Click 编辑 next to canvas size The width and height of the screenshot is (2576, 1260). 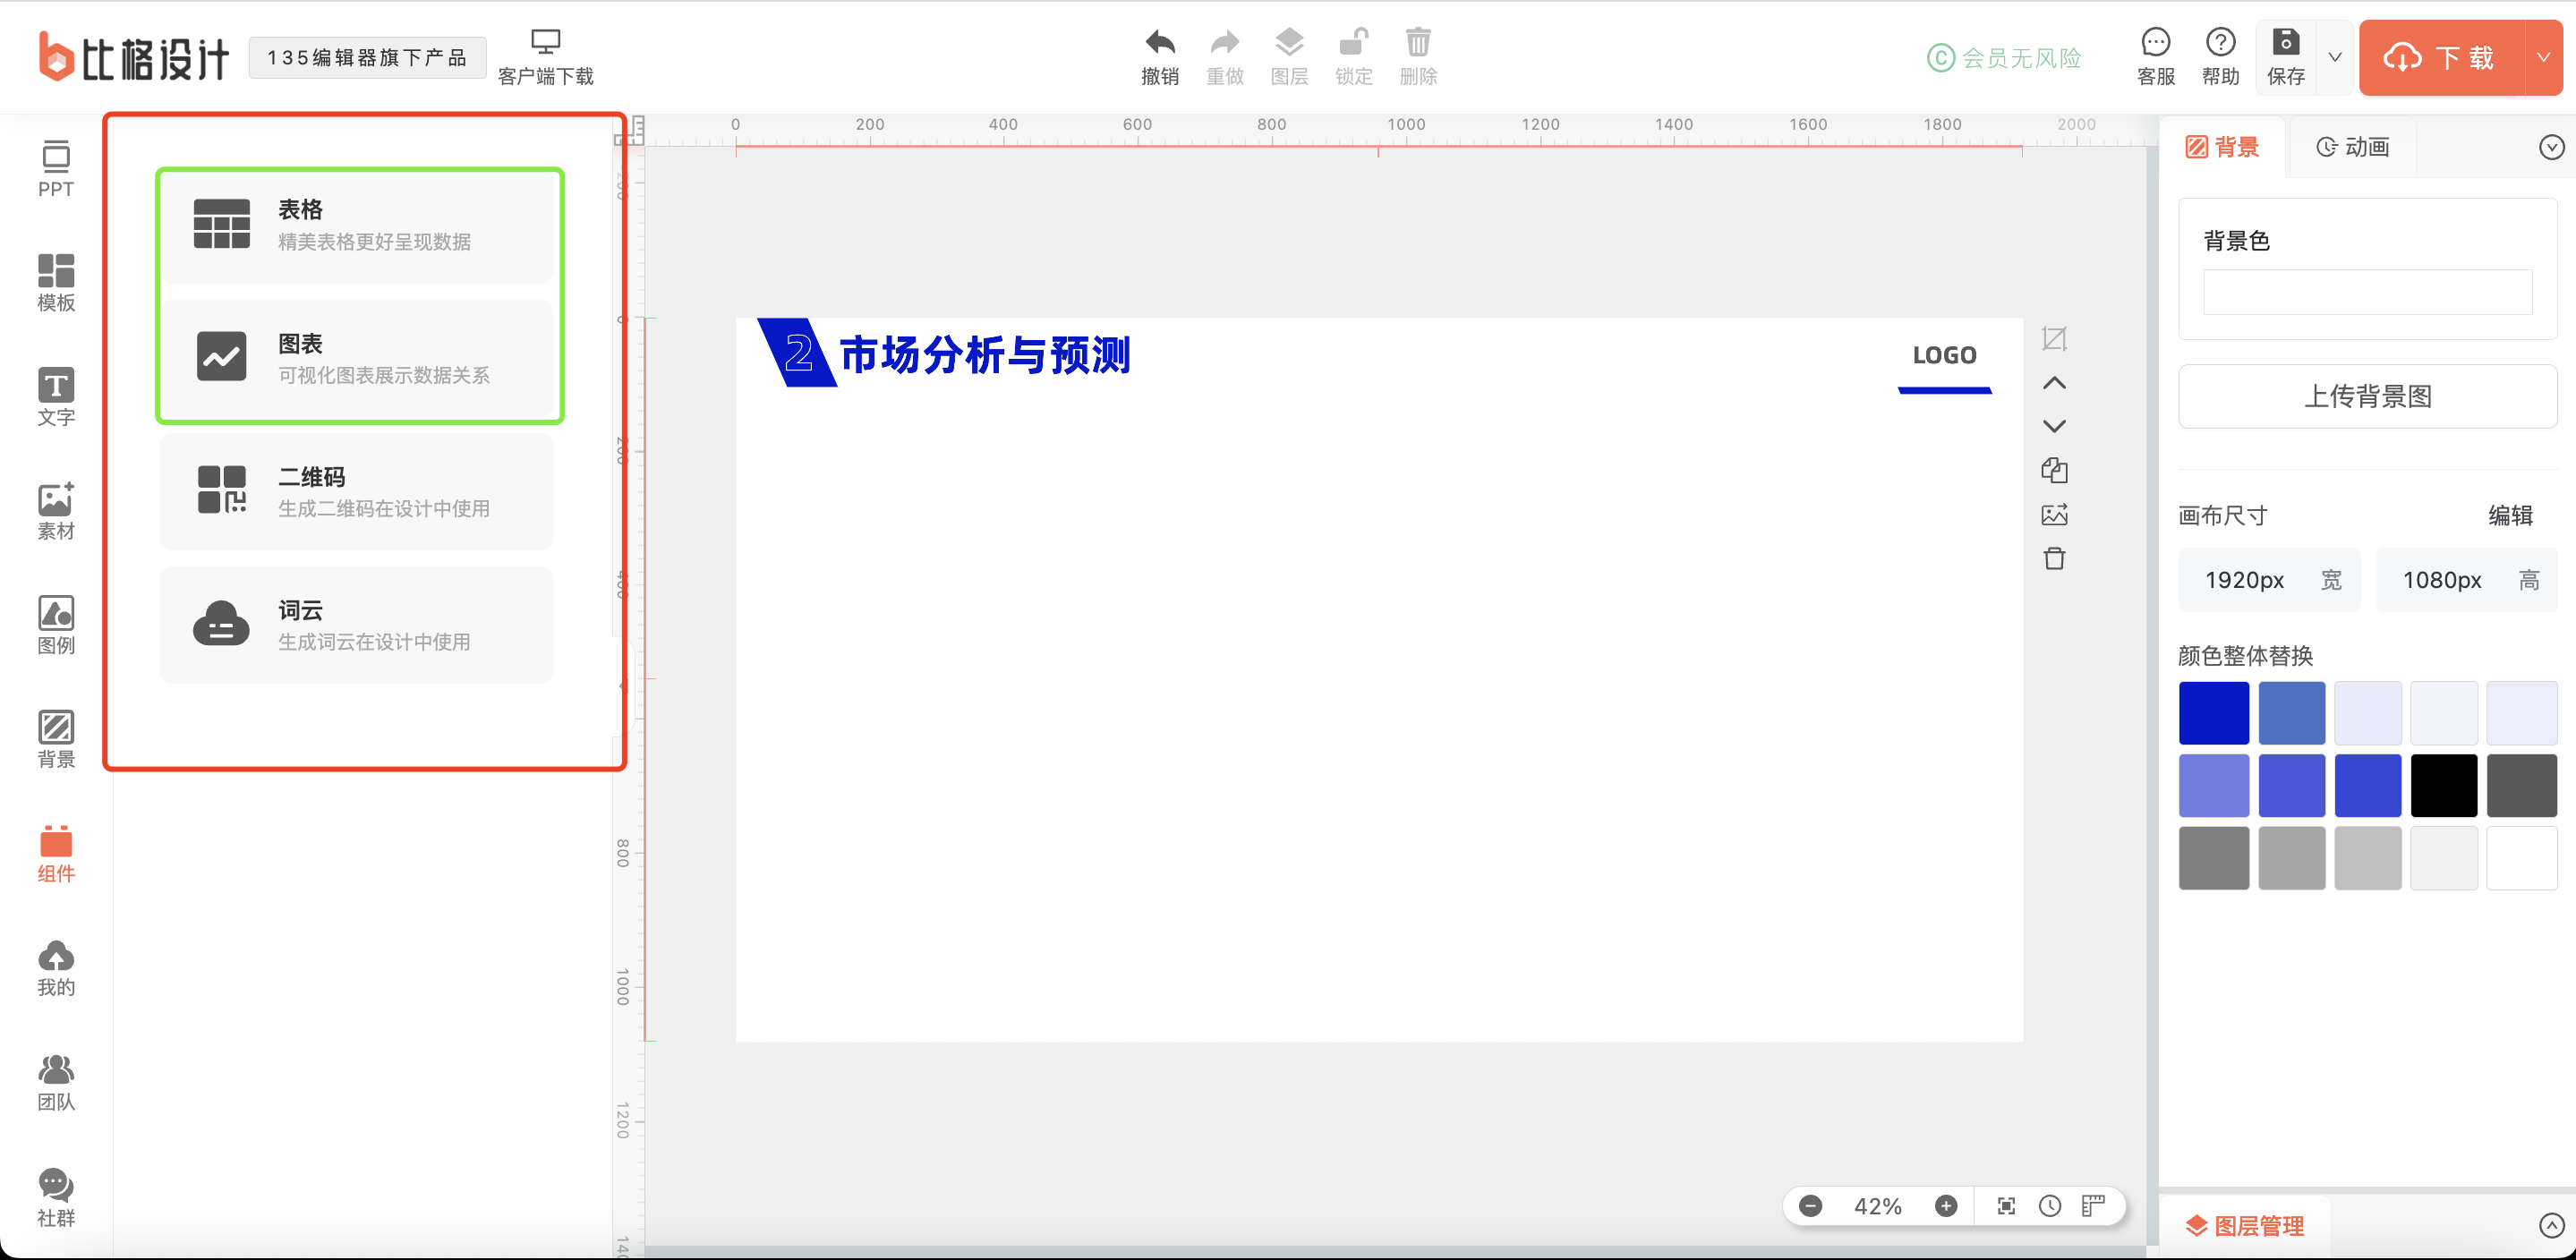point(2510,515)
